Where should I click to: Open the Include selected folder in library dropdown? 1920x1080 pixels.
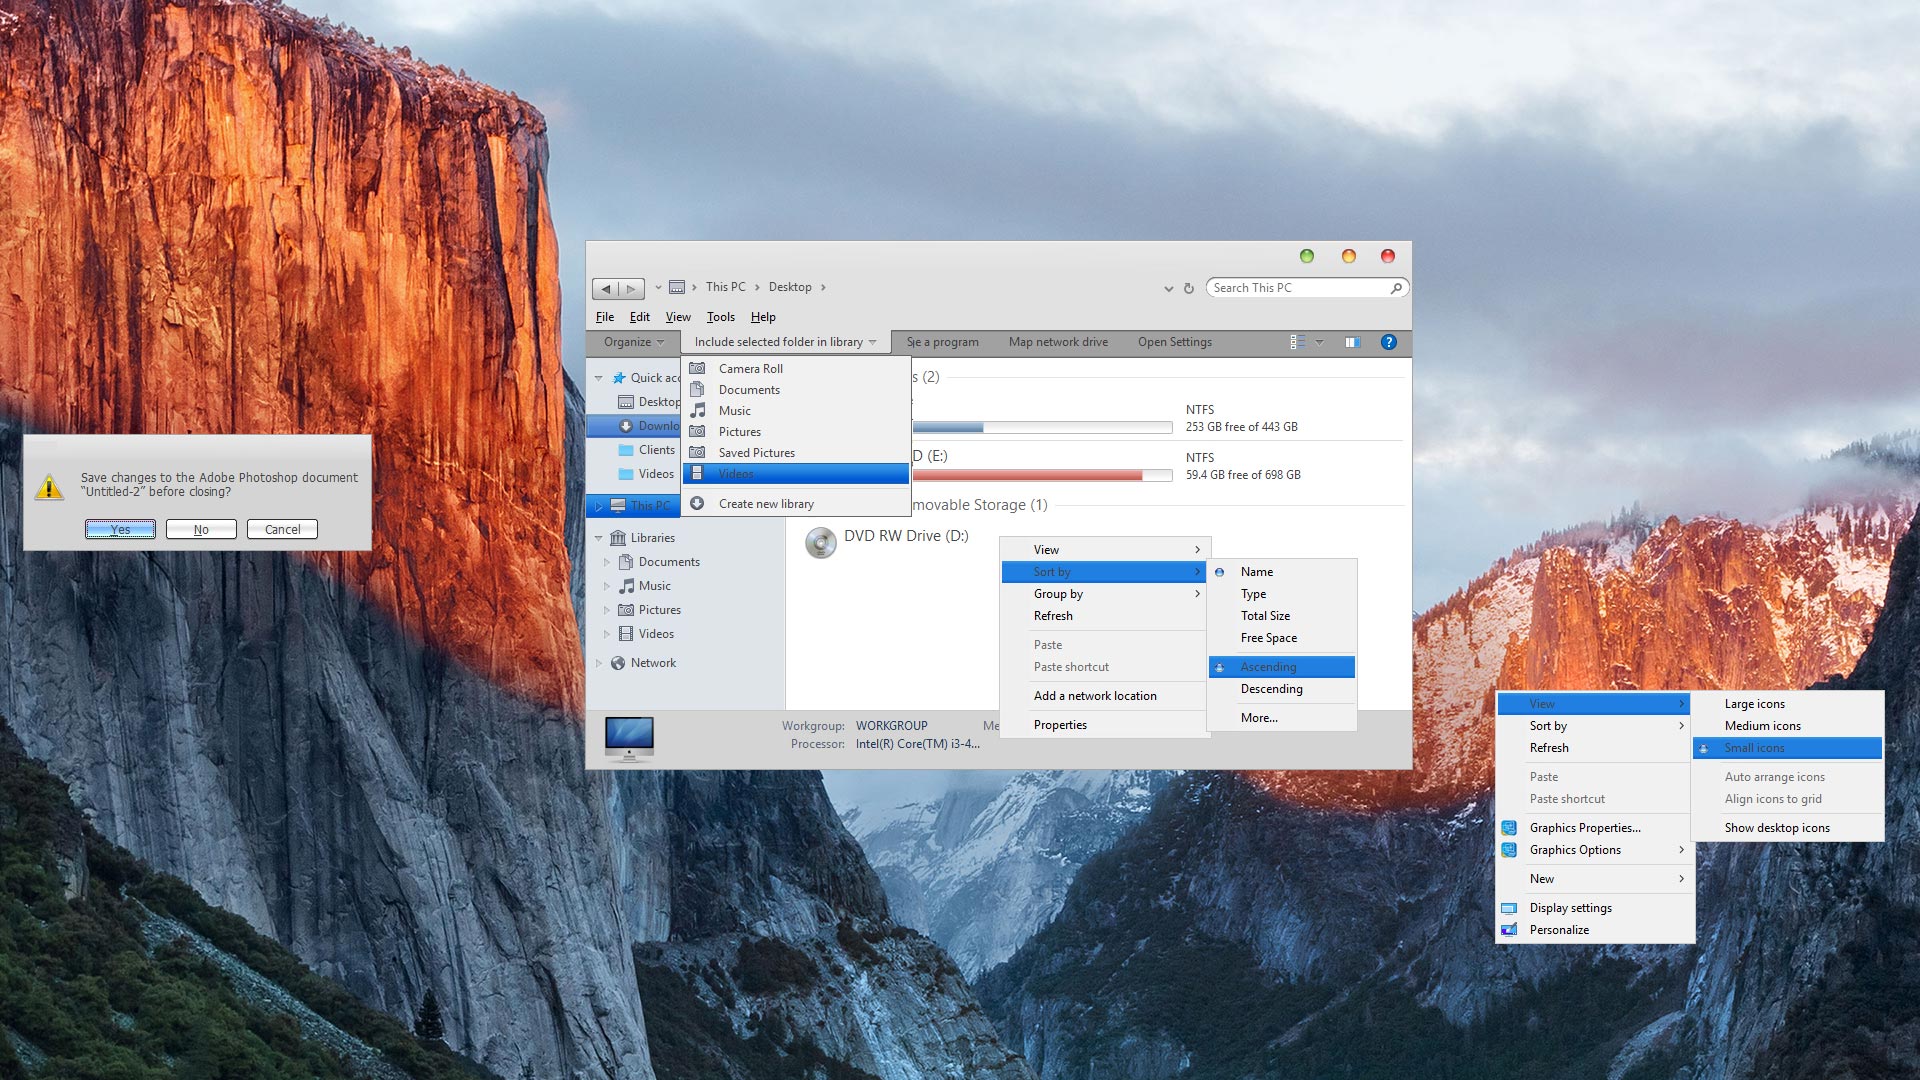click(785, 342)
